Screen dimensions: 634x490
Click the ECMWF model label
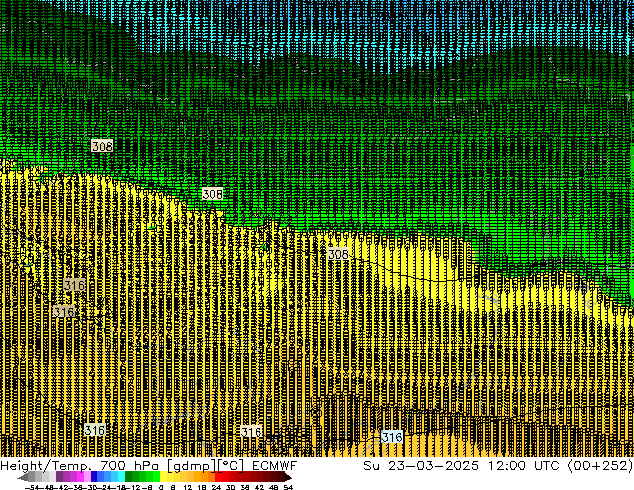tap(274, 465)
